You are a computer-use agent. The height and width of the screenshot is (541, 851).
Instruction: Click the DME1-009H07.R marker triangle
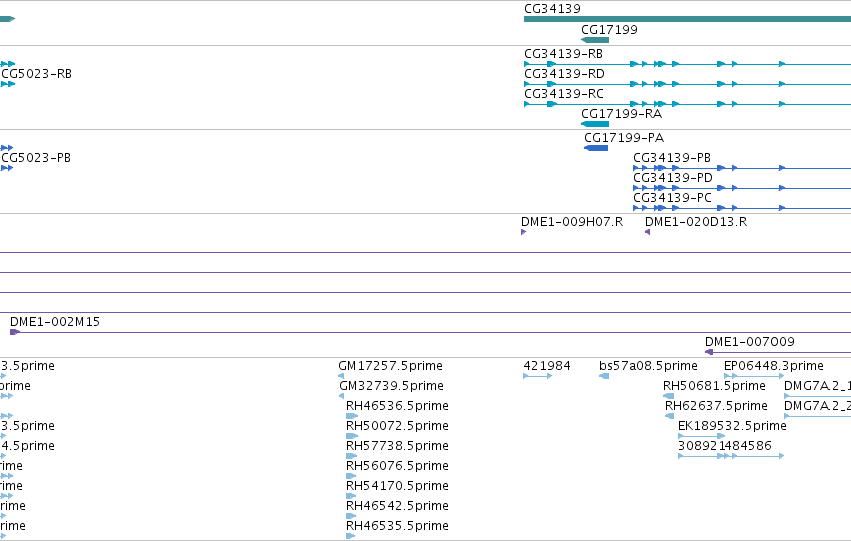point(523,232)
